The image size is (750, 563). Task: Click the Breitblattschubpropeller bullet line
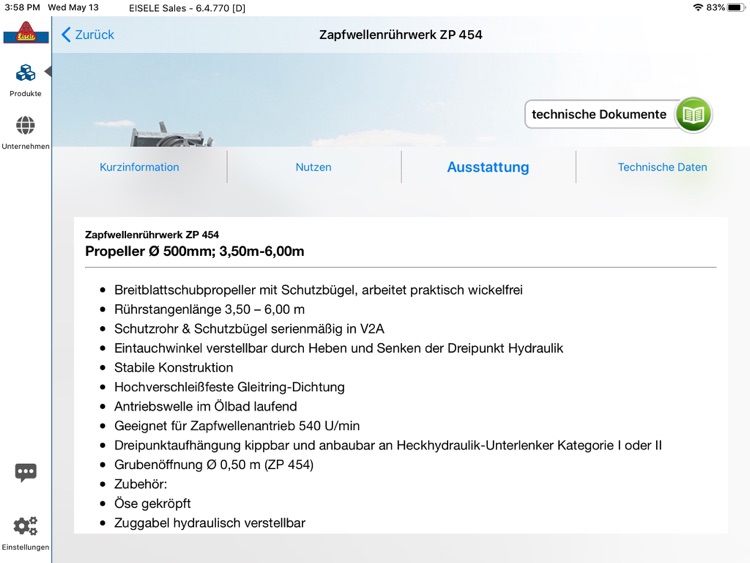coord(318,290)
